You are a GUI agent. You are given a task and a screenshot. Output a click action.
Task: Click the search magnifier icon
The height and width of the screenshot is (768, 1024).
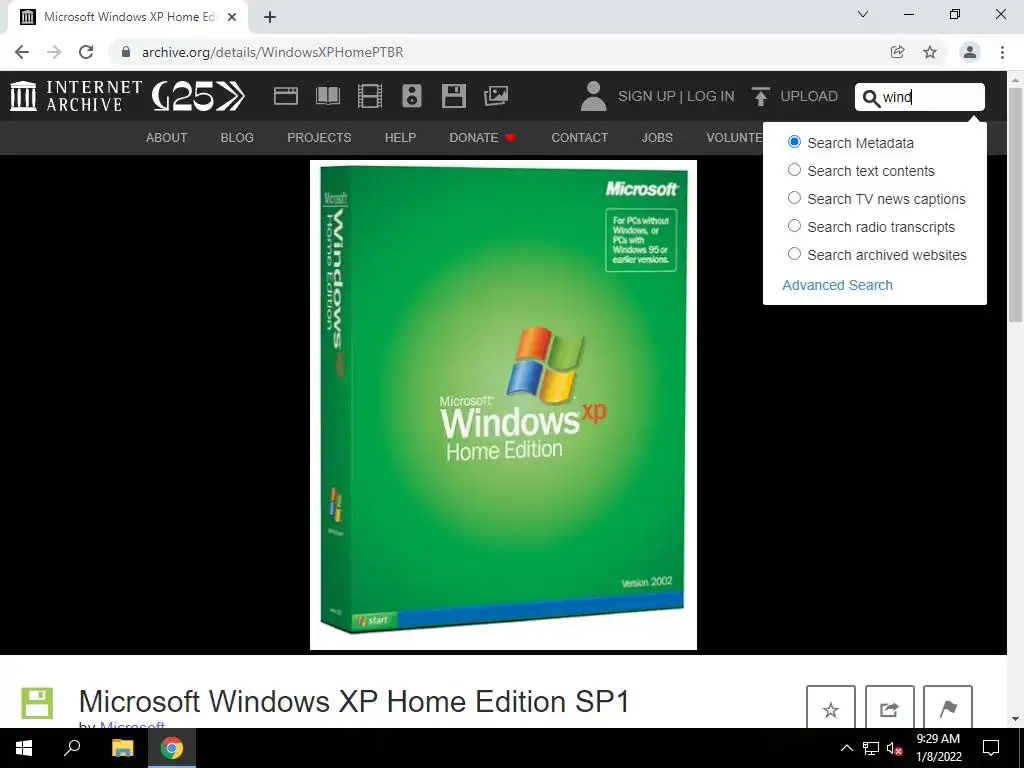tap(871, 97)
